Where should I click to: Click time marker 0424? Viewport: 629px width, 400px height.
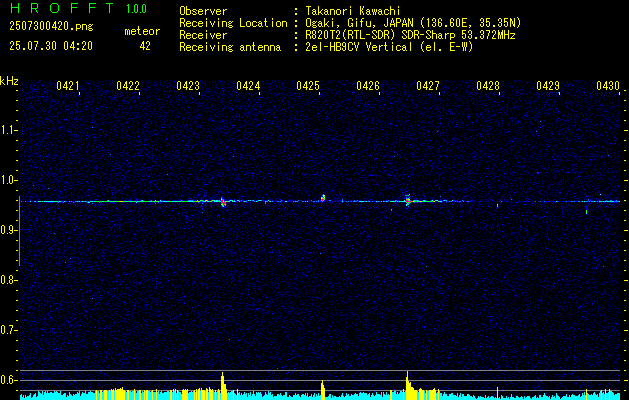248,86
